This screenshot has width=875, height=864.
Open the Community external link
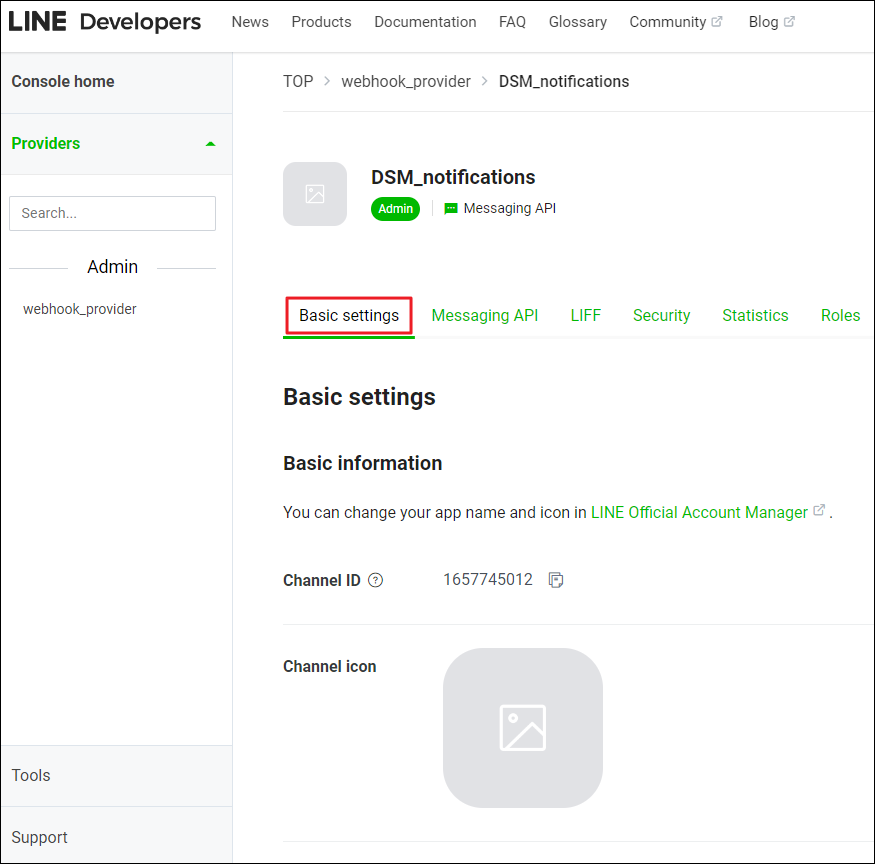pyautogui.click(x=676, y=22)
